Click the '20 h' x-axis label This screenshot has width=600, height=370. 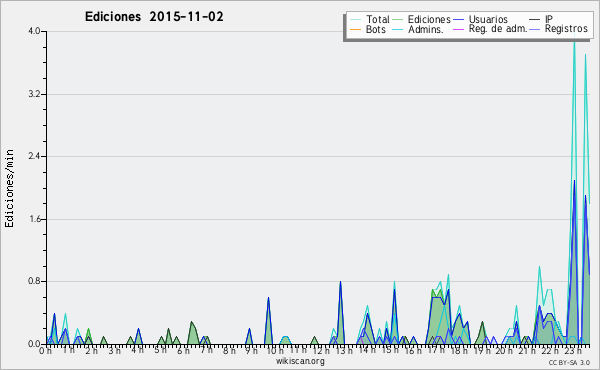(x=505, y=350)
